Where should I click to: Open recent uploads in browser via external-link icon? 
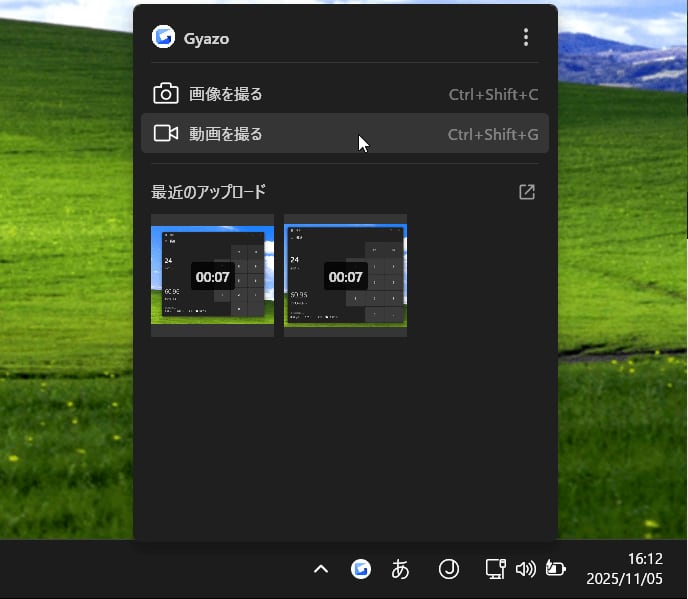coord(527,192)
